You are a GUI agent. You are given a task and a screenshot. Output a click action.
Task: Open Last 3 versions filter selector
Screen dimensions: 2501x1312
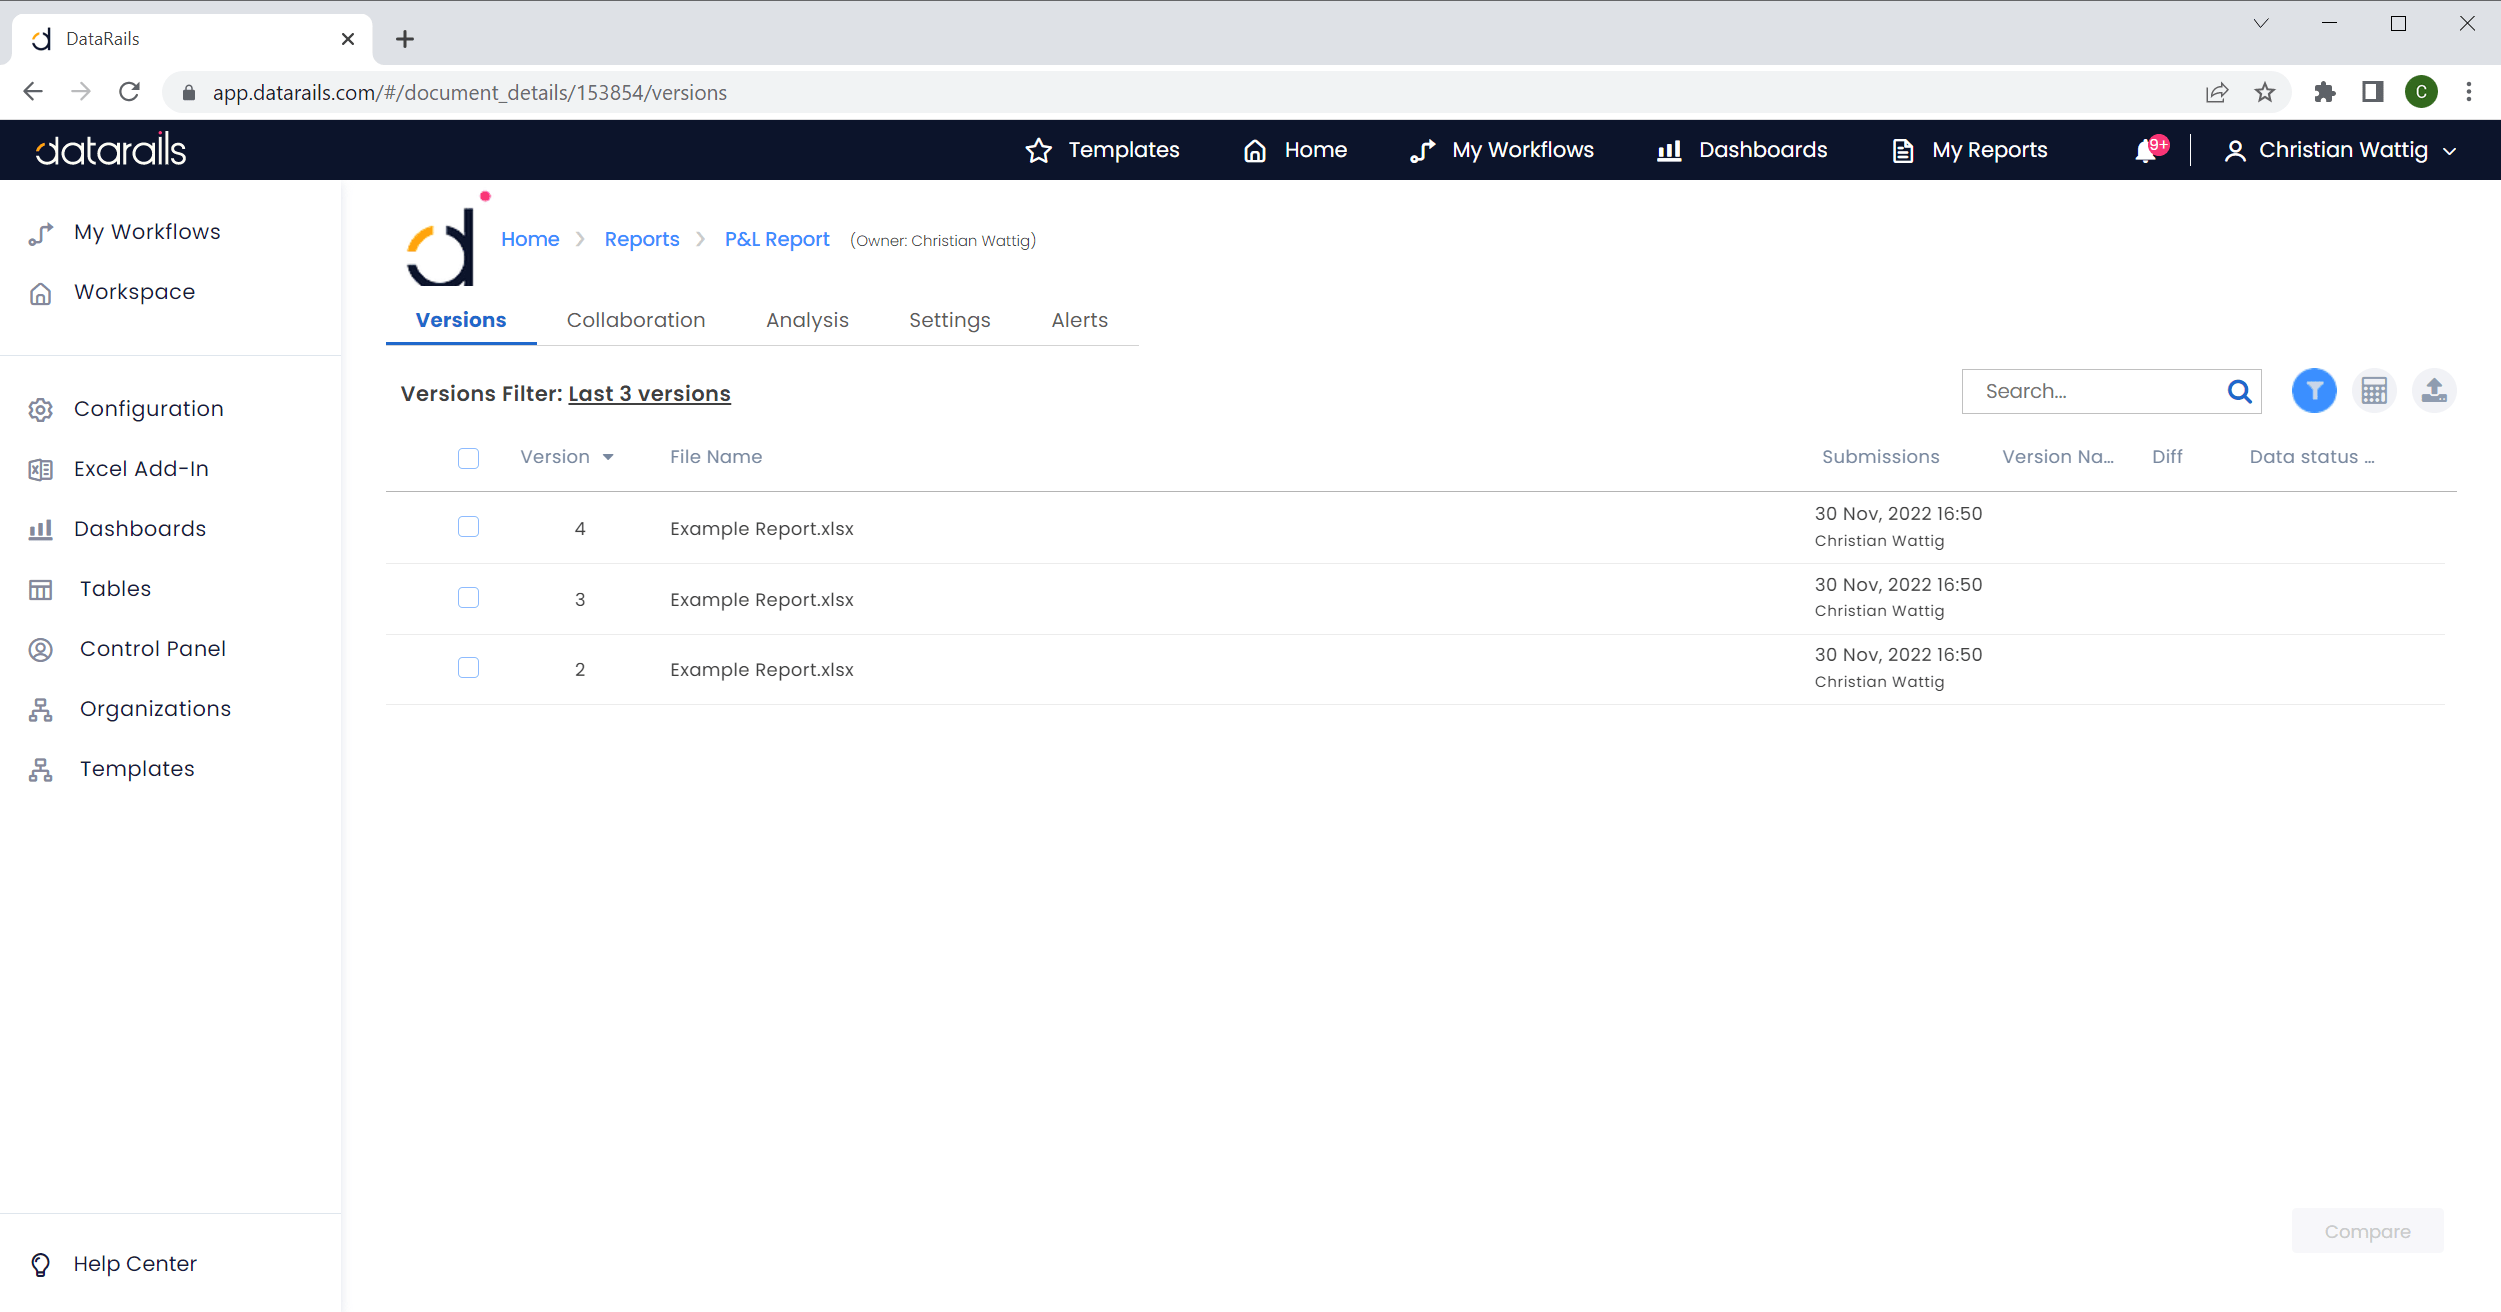tap(649, 394)
